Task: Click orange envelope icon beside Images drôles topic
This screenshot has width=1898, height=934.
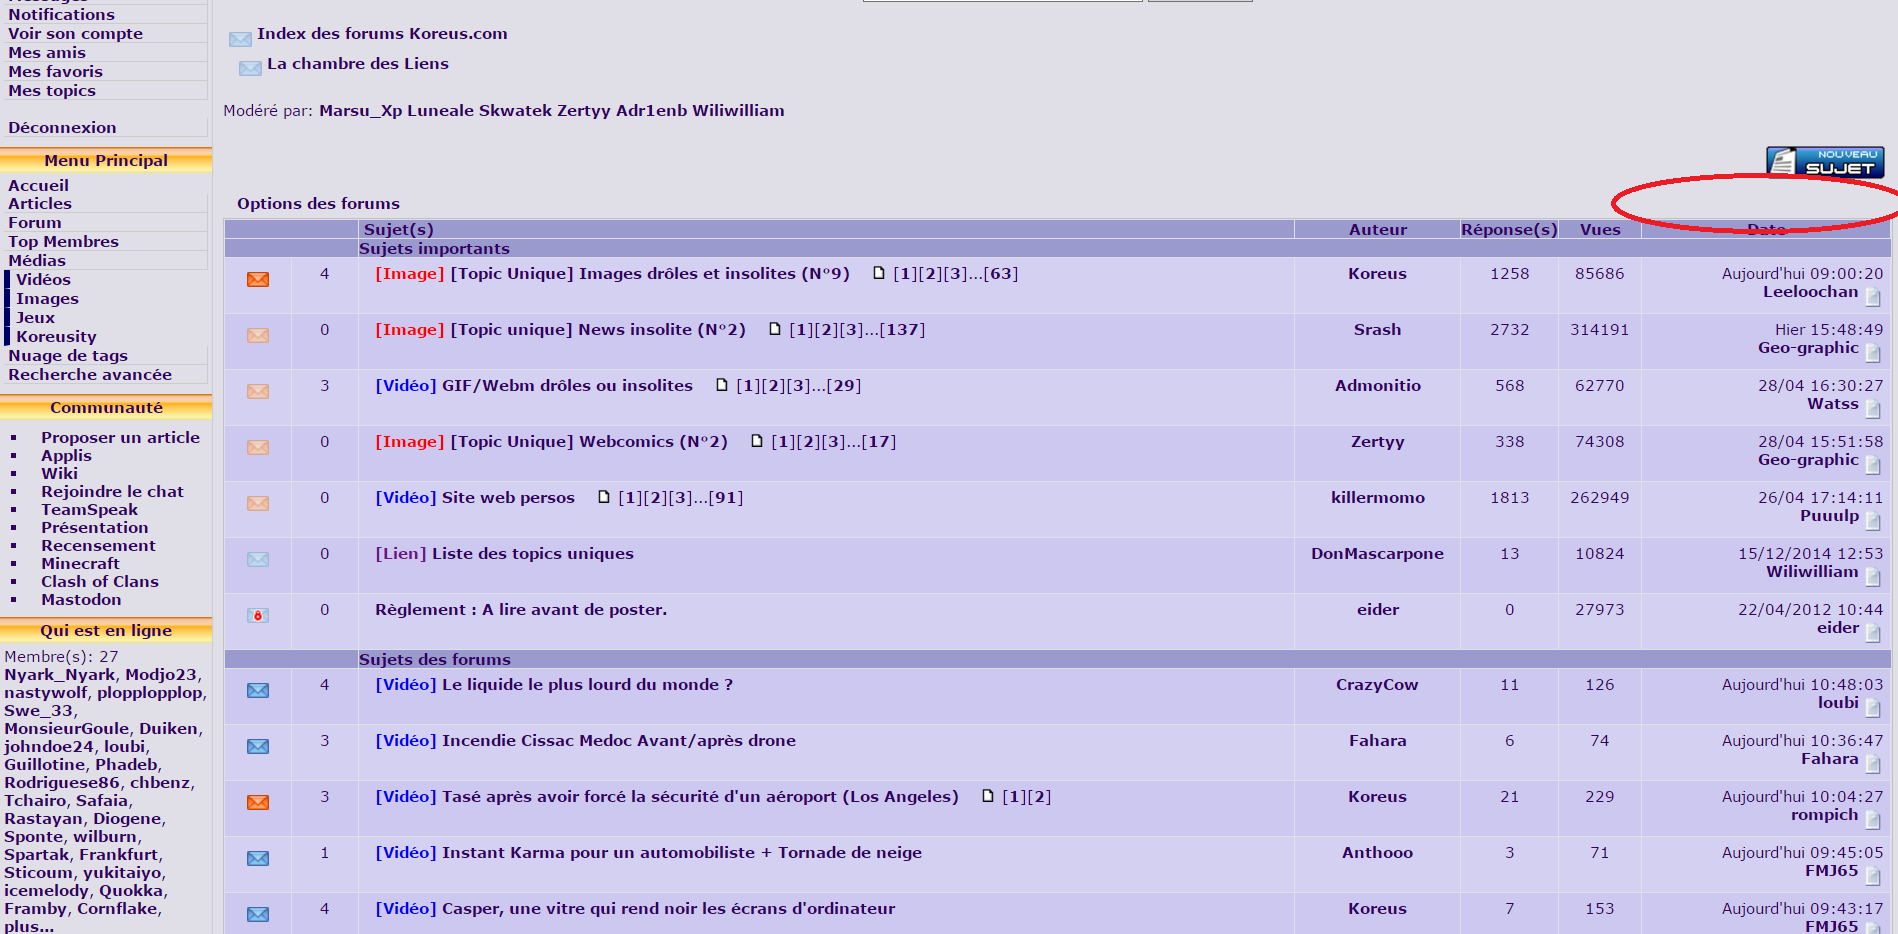Action: point(258,279)
